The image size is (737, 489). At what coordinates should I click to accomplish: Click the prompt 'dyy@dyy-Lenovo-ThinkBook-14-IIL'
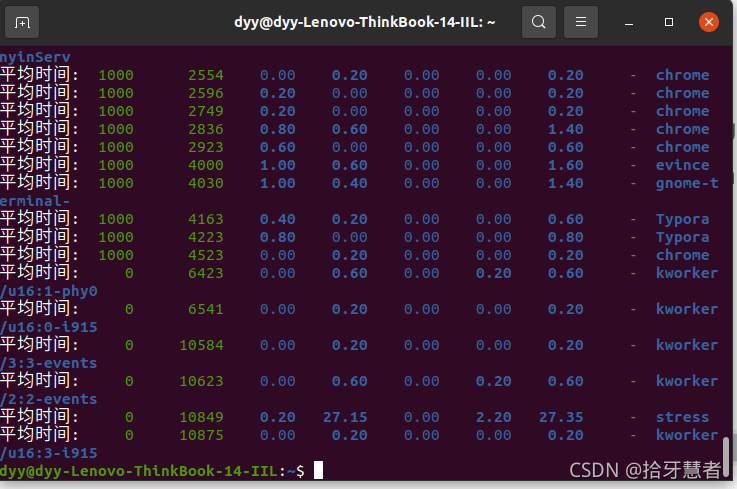pyautogui.click(x=139, y=471)
